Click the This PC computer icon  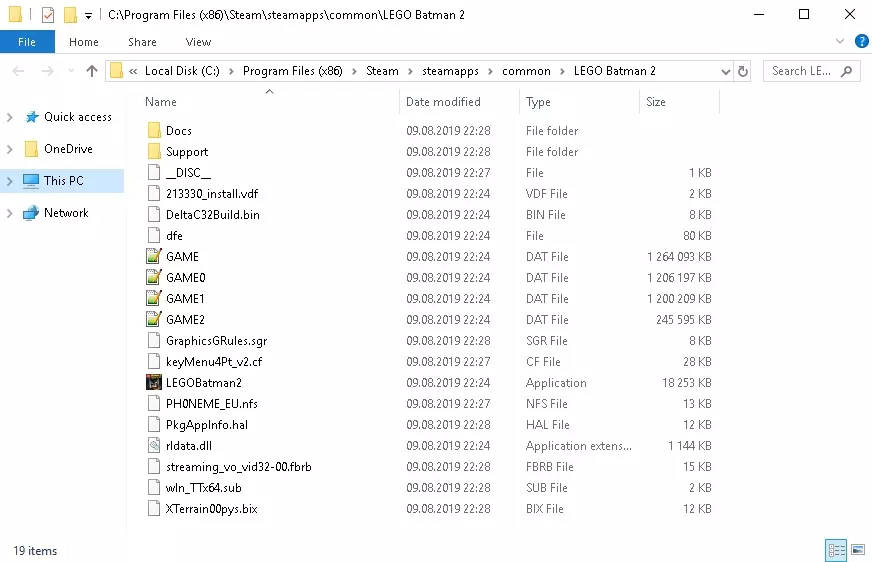[x=31, y=181]
